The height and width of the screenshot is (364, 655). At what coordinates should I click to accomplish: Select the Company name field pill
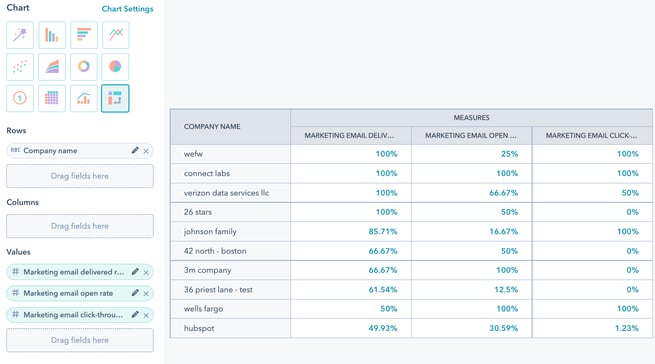coord(80,151)
